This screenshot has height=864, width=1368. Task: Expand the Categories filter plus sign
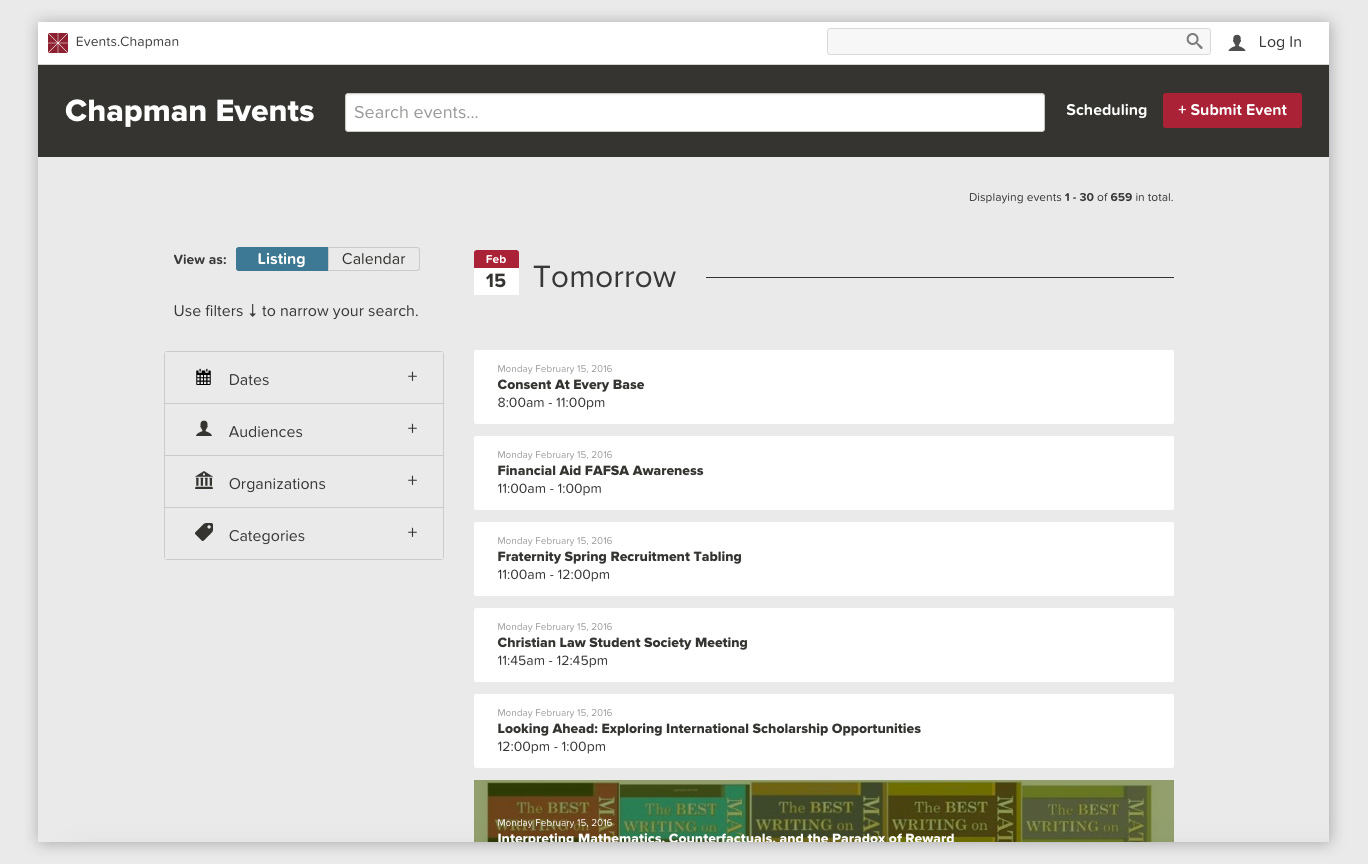pos(412,533)
